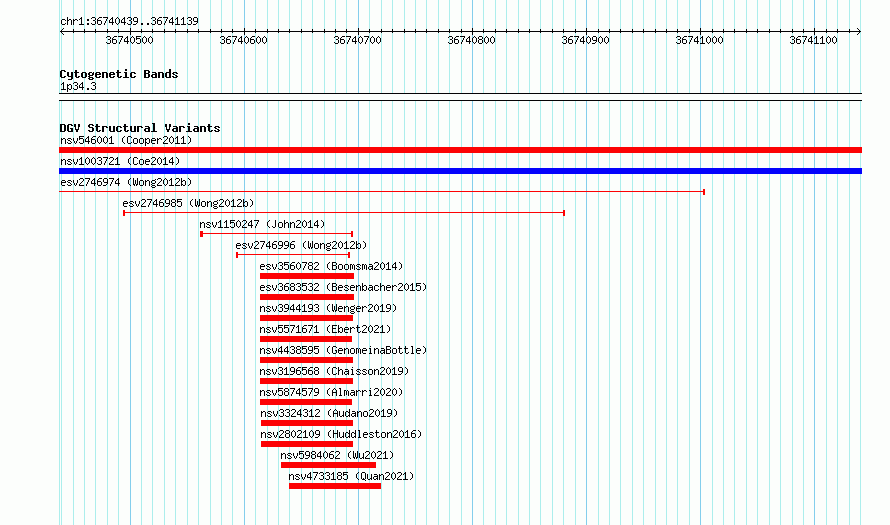
Task: Select the esv3683532 red bar
Action: tap(307, 297)
